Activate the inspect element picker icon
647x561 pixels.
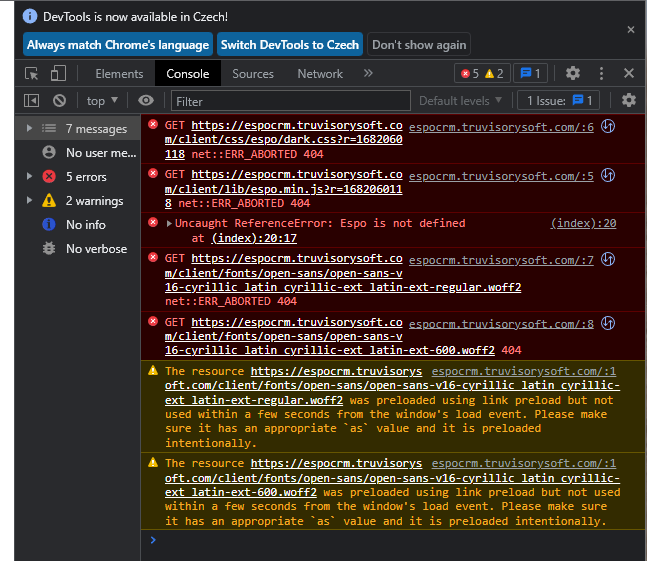coord(32,73)
